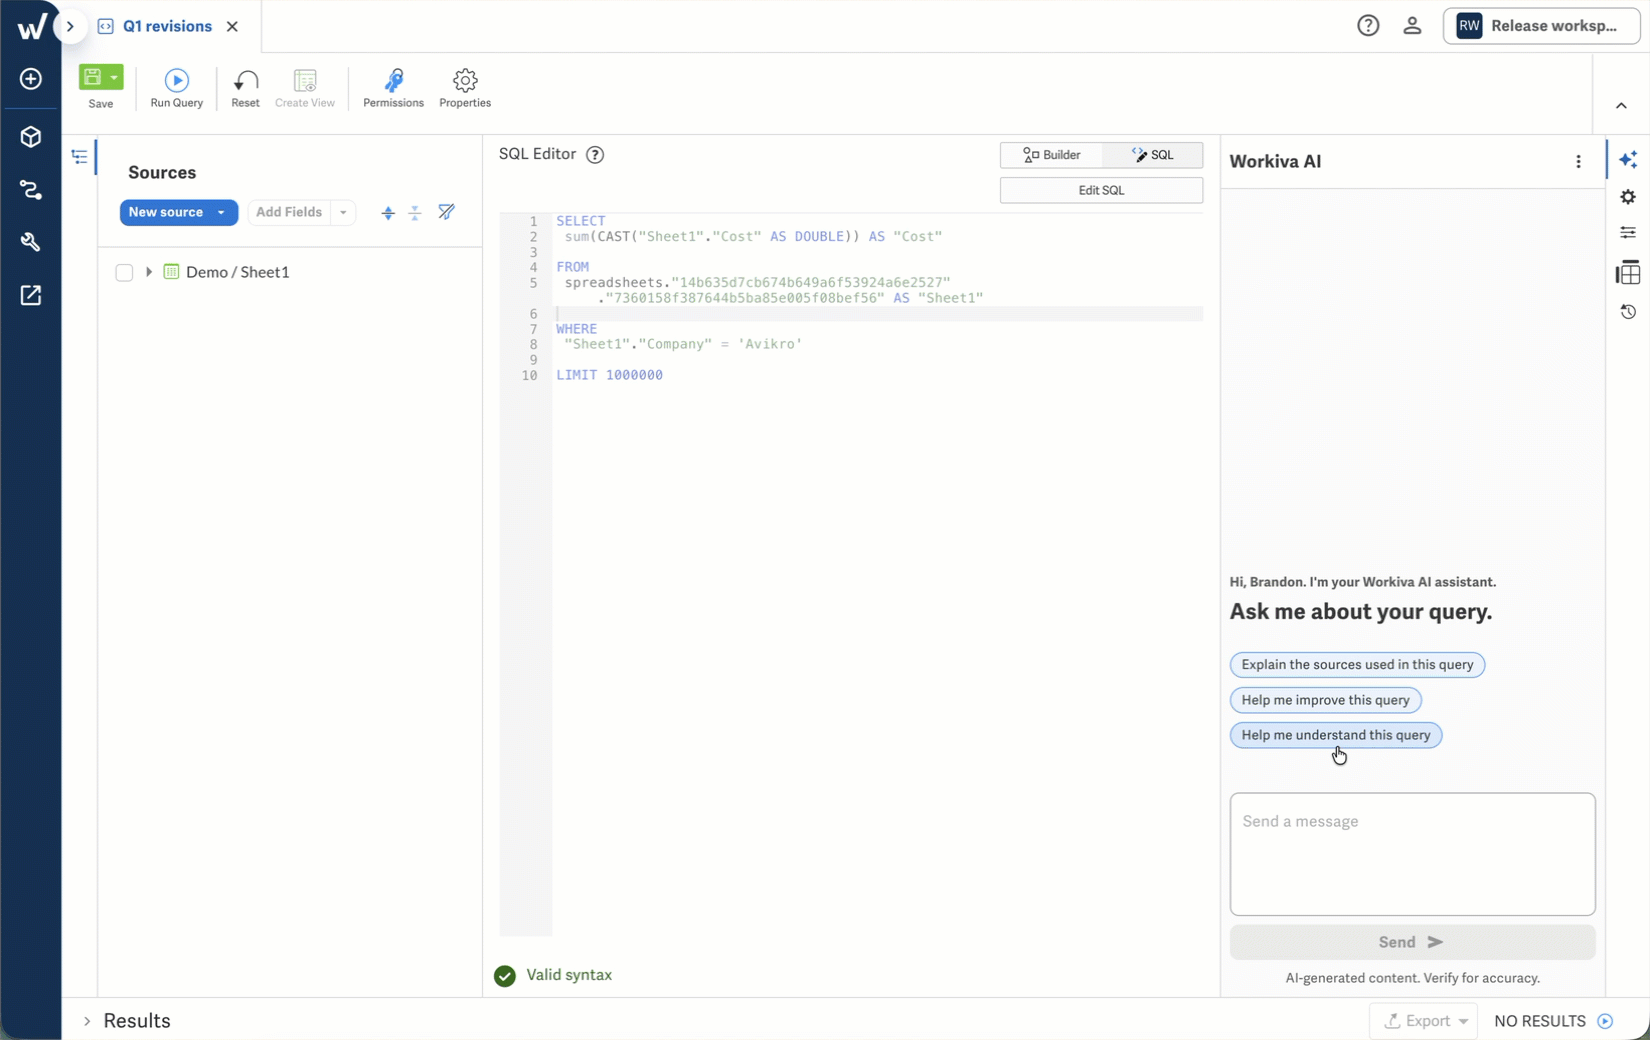Image resolution: width=1650 pixels, height=1040 pixels.
Task: Click the Demo / Sheet1 table icon
Action: [x=171, y=272]
